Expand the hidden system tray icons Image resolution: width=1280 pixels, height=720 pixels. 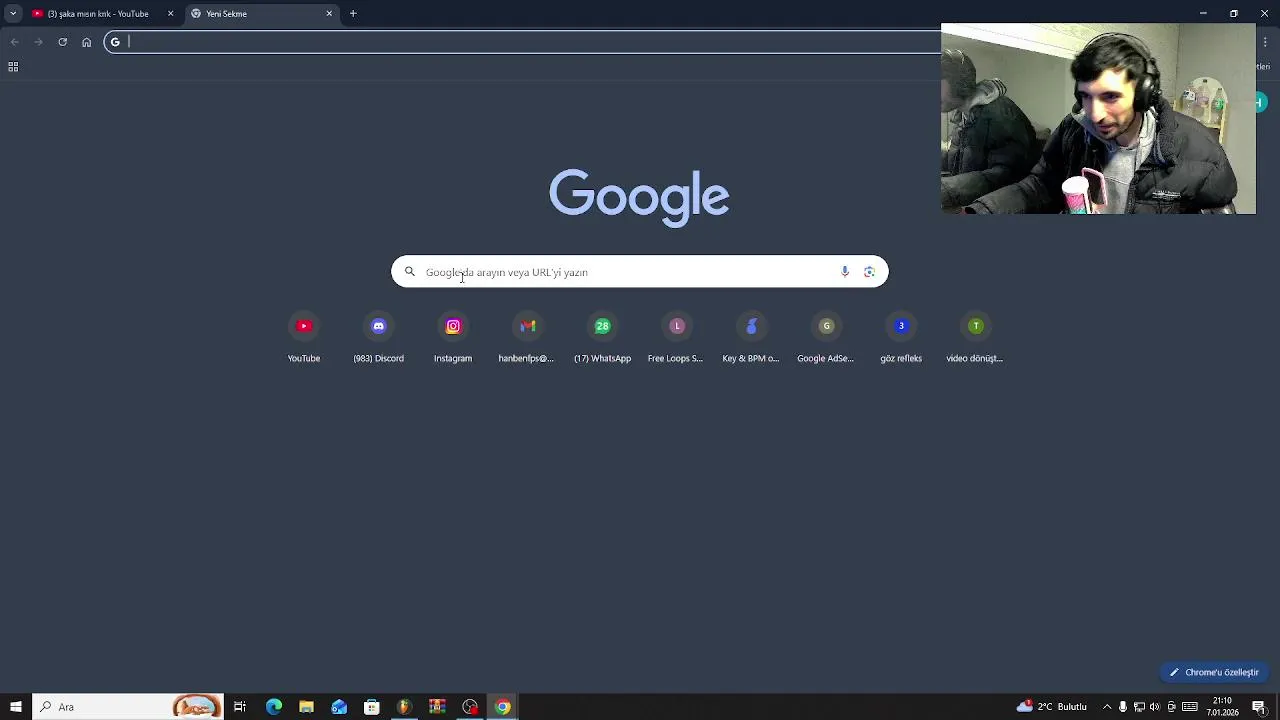pos(1107,707)
